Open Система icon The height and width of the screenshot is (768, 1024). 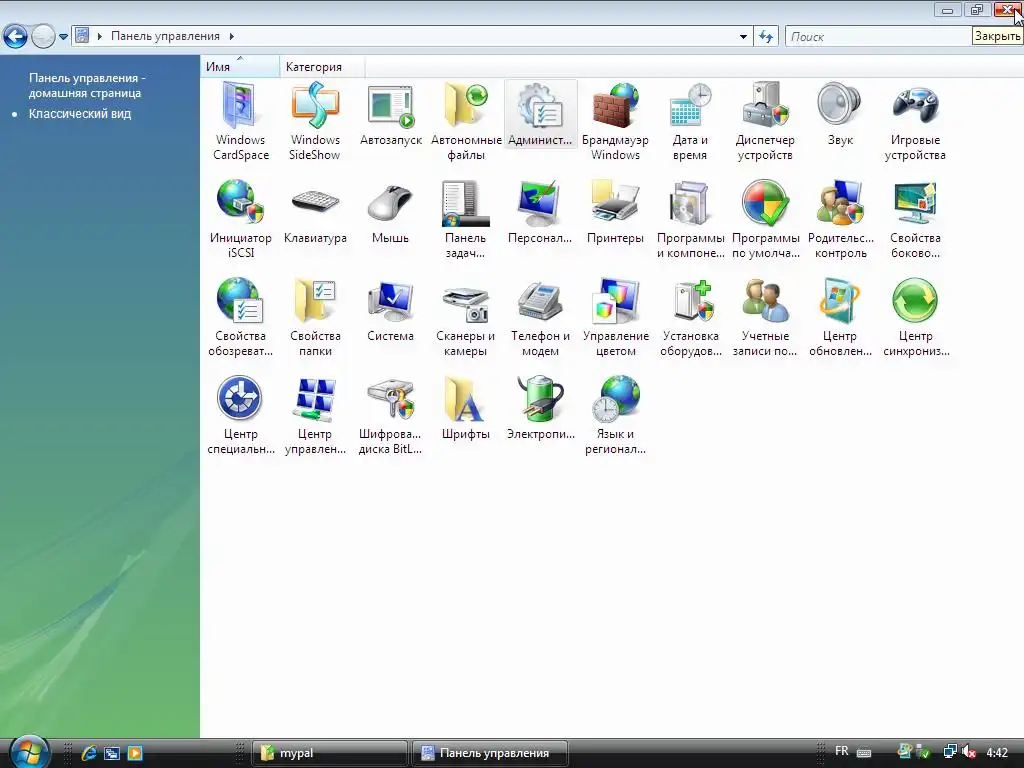click(391, 311)
